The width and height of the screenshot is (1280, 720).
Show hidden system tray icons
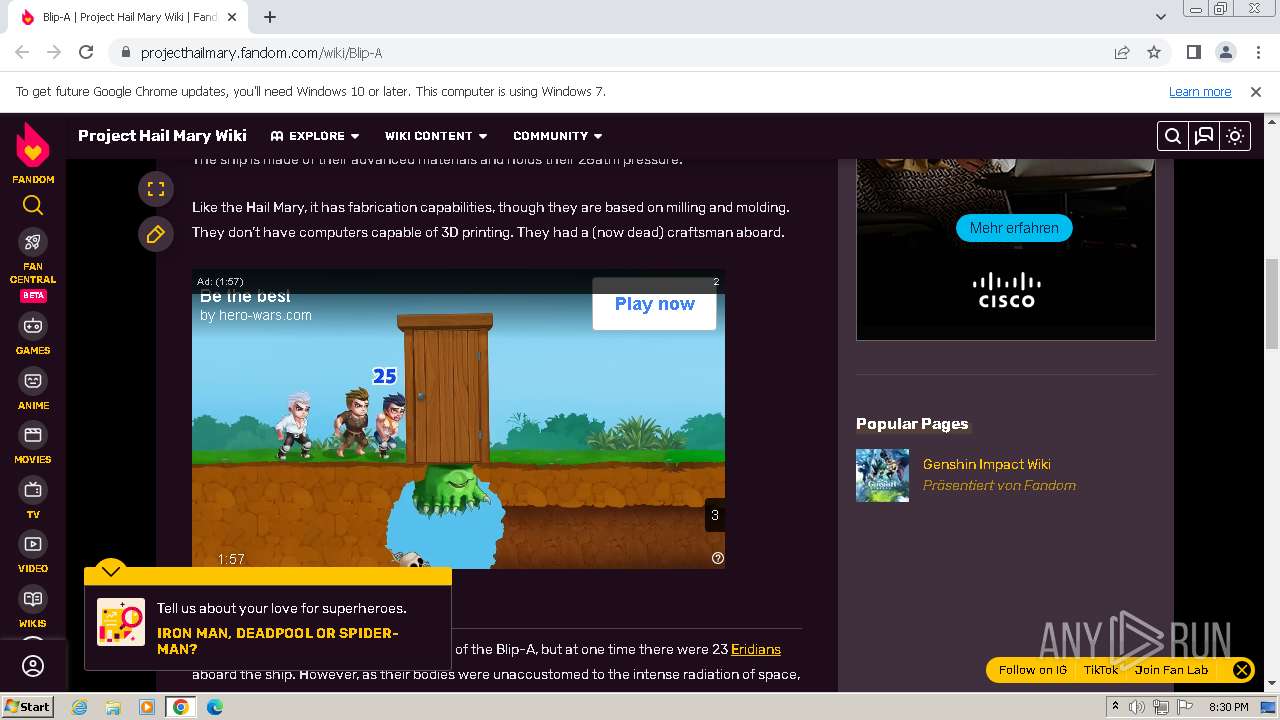[1115, 707]
